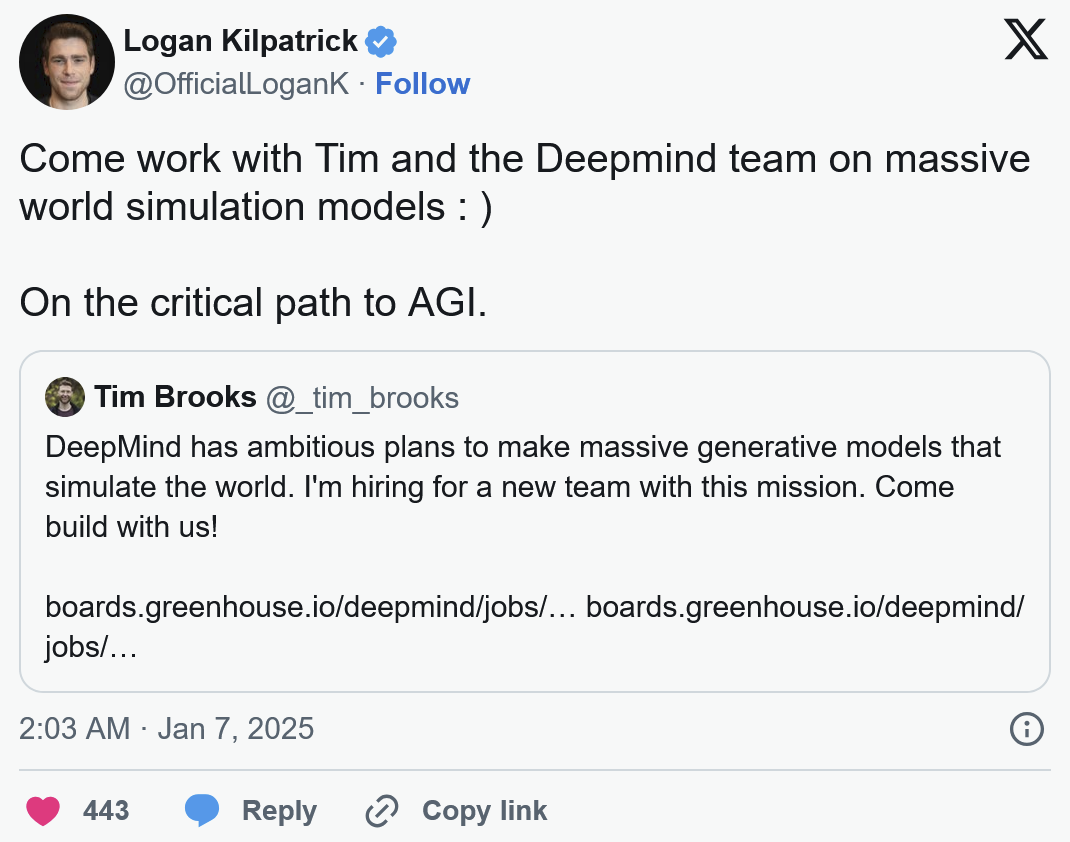Viewport: 1070px width, 842px height.
Task: Open Tim Brooks' small avatar
Action: [x=65, y=397]
